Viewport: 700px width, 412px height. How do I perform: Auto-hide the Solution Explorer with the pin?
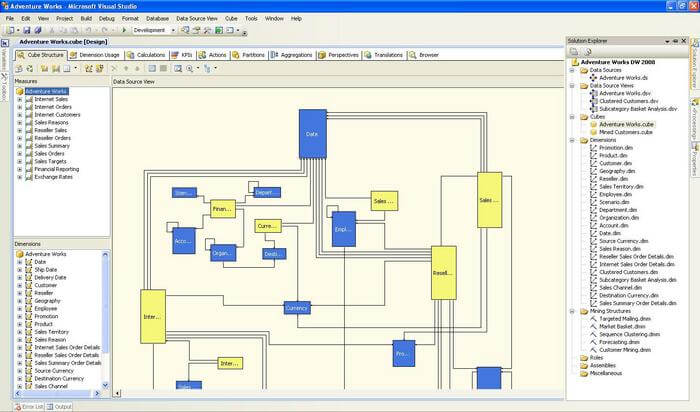click(x=676, y=41)
